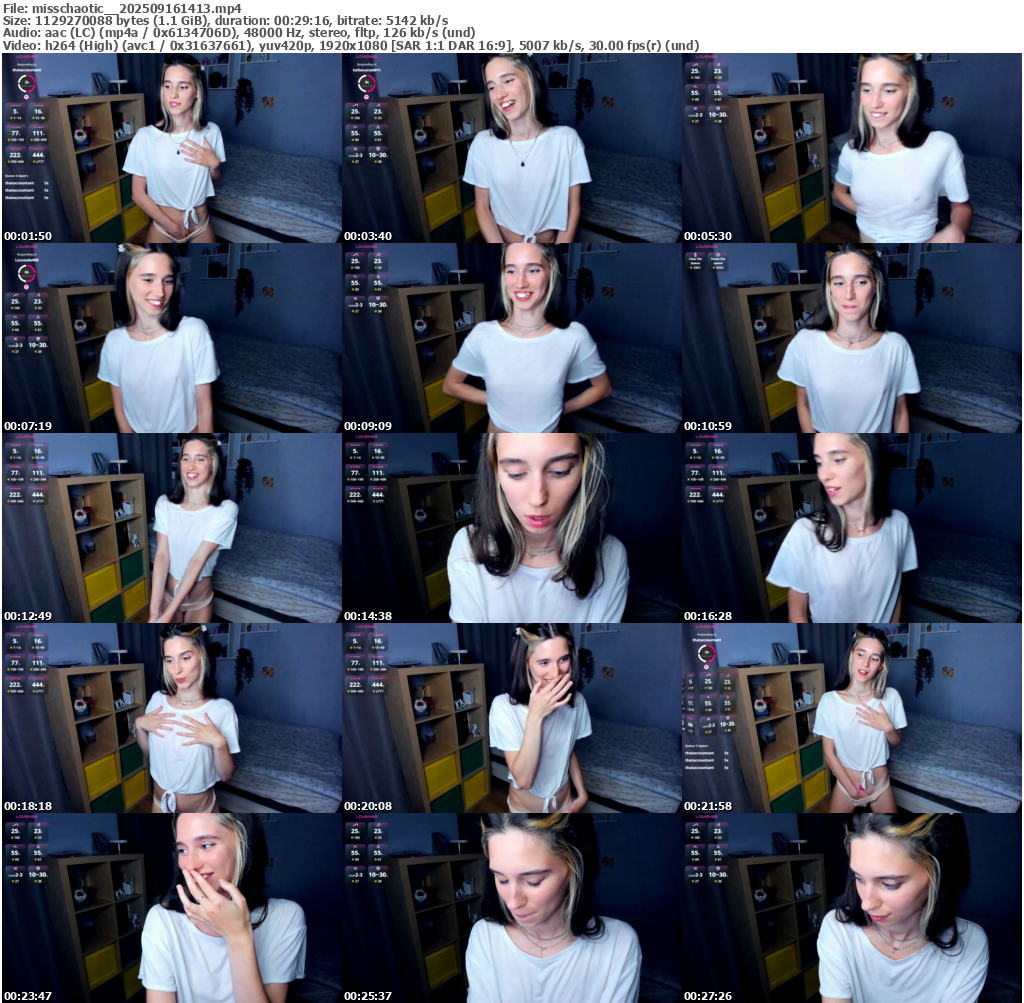Select the 'Audio: aac (LC)' info line
Screen dimensions: 1024x1003
[239, 33]
